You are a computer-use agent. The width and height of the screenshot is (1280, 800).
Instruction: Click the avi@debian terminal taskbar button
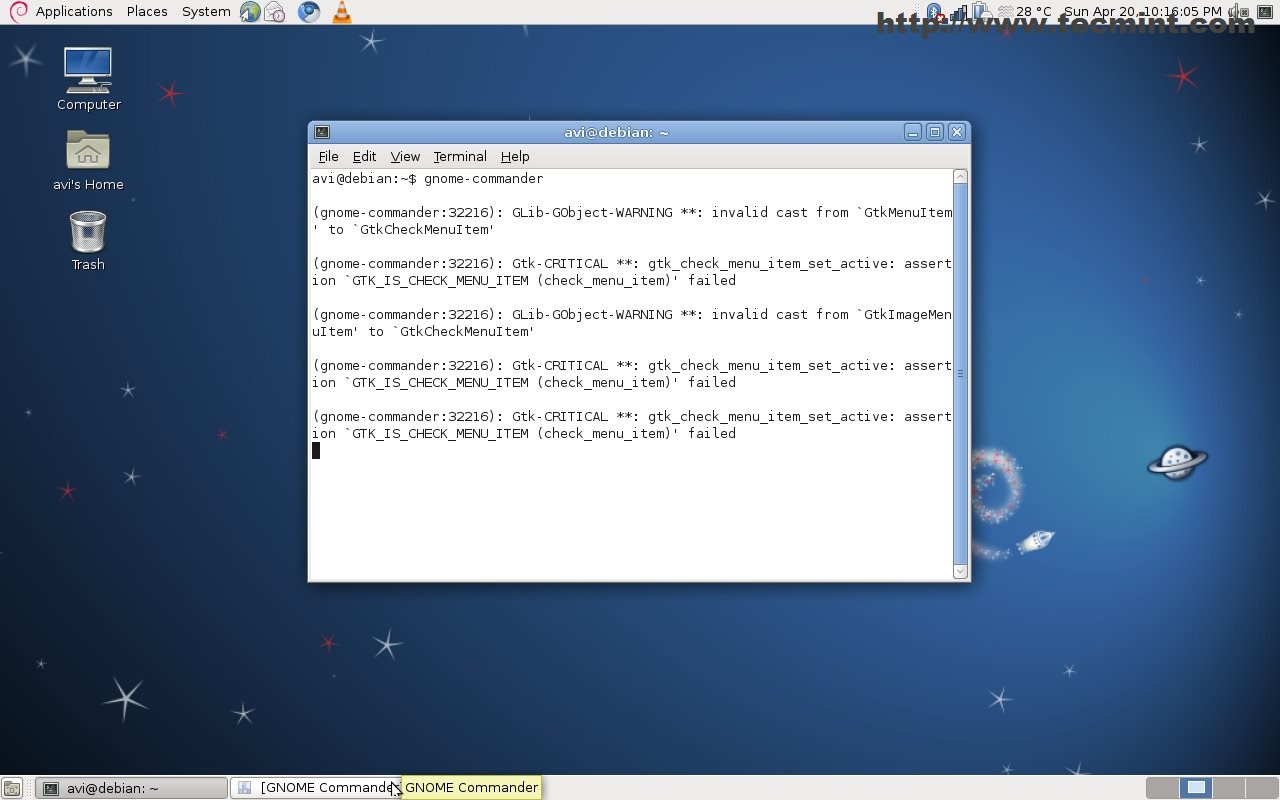(x=130, y=788)
